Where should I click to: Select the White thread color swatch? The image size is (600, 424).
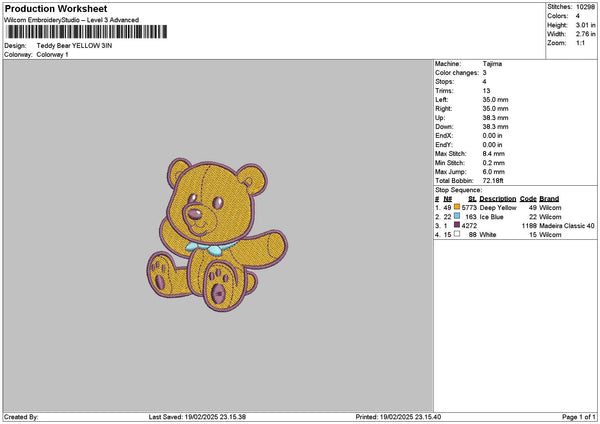pyautogui.click(x=455, y=235)
